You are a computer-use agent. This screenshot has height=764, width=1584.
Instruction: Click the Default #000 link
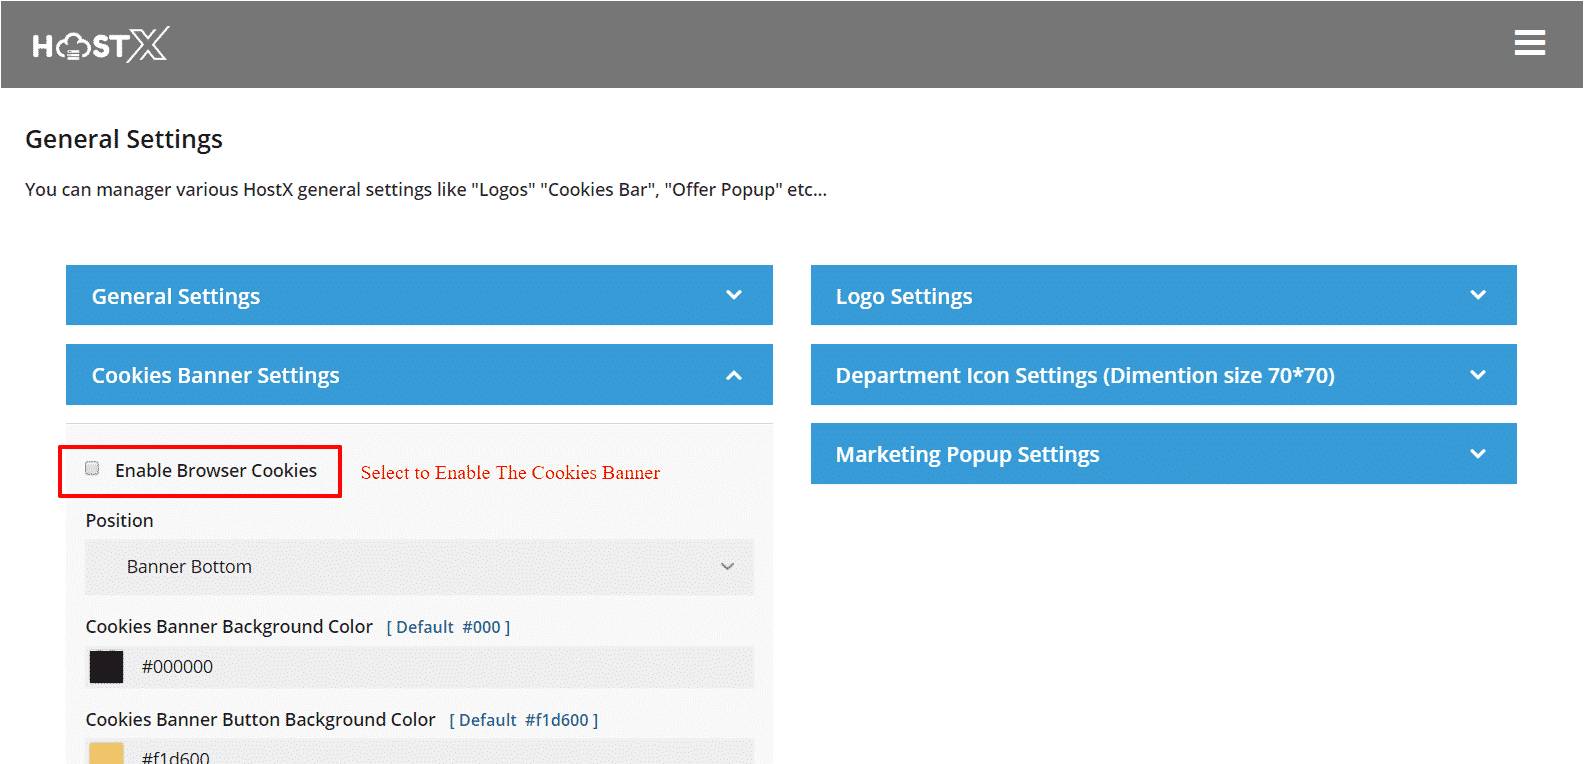(448, 627)
